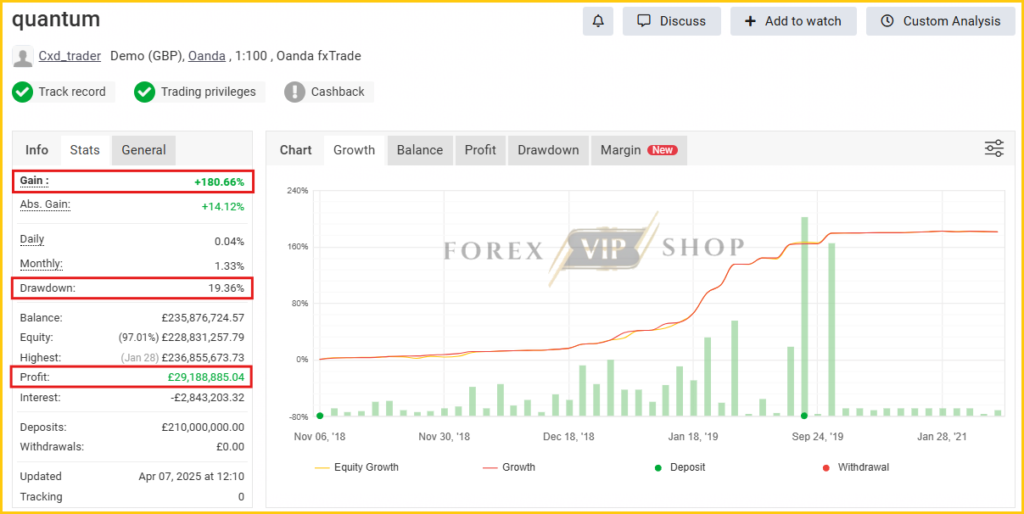
Task: Click the Balance value £235,876,724.57
Action: click(202, 318)
